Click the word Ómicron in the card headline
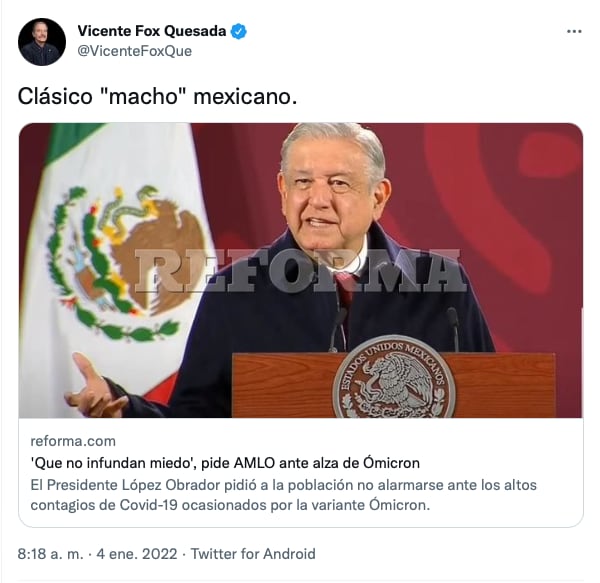Image resolution: width=600 pixels, height=583 pixels. coord(391,463)
